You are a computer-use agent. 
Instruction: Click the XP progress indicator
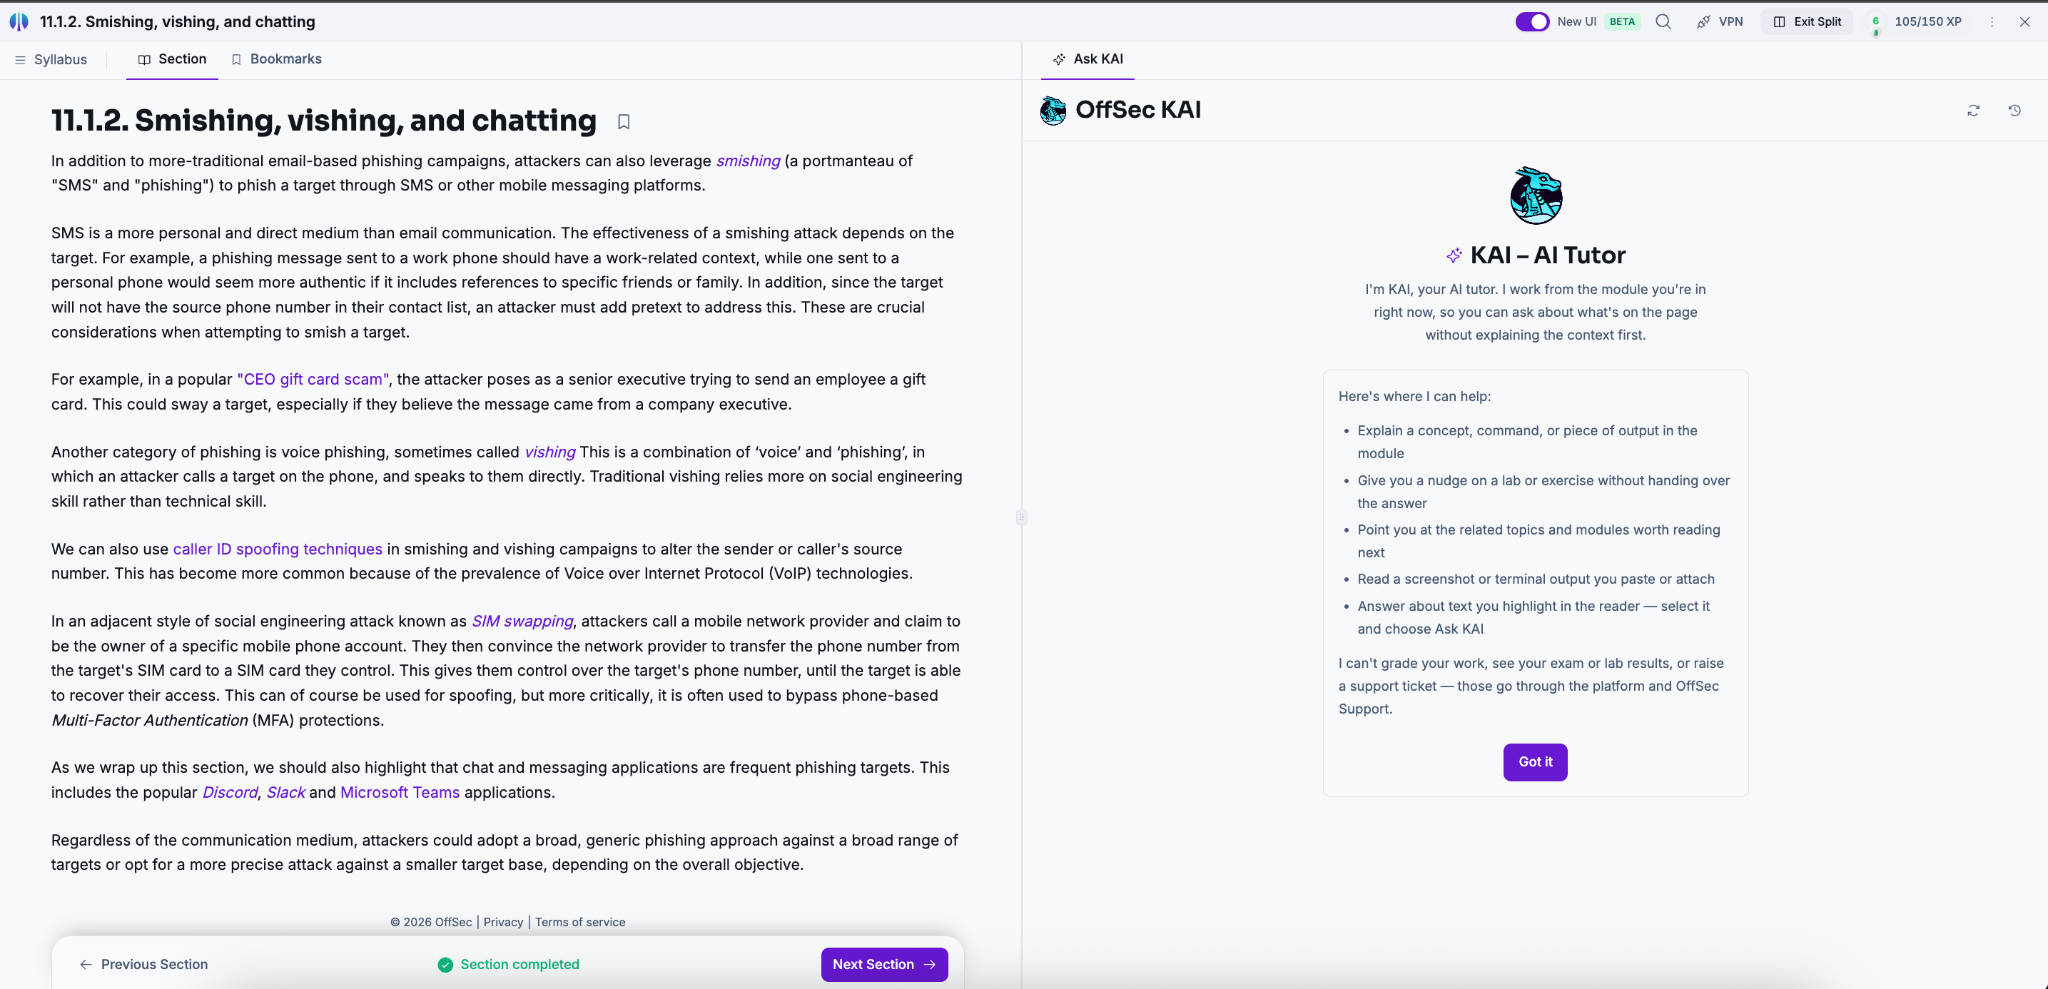[1916, 21]
